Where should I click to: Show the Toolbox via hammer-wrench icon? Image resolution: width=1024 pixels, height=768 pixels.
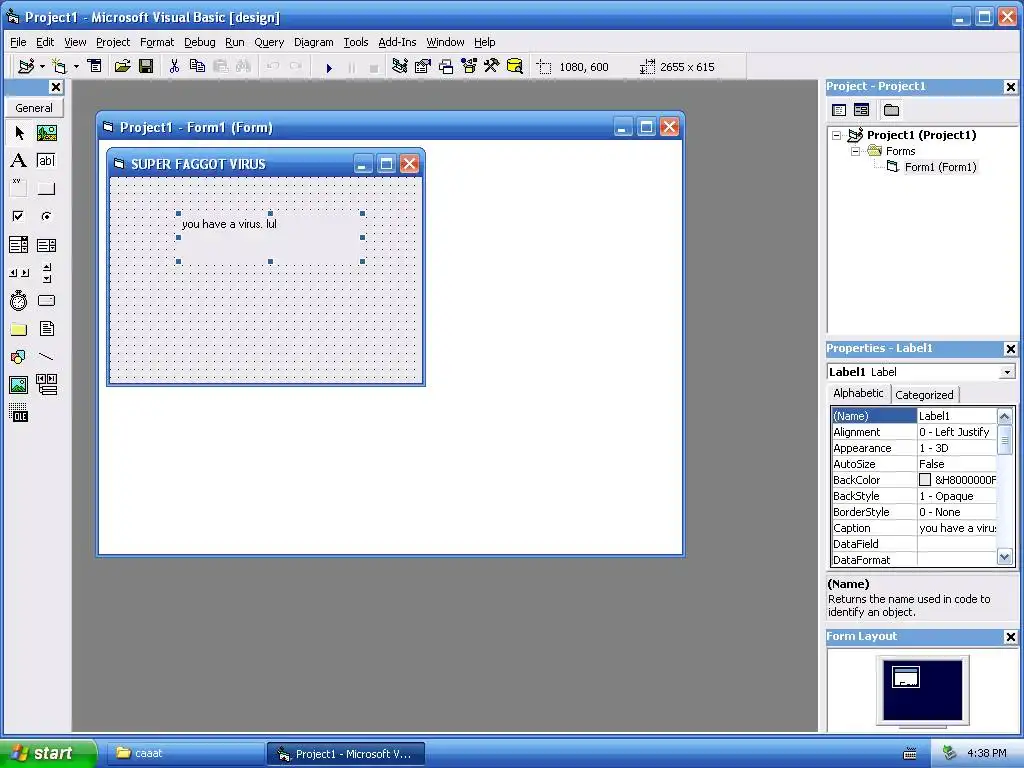point(492,66)
